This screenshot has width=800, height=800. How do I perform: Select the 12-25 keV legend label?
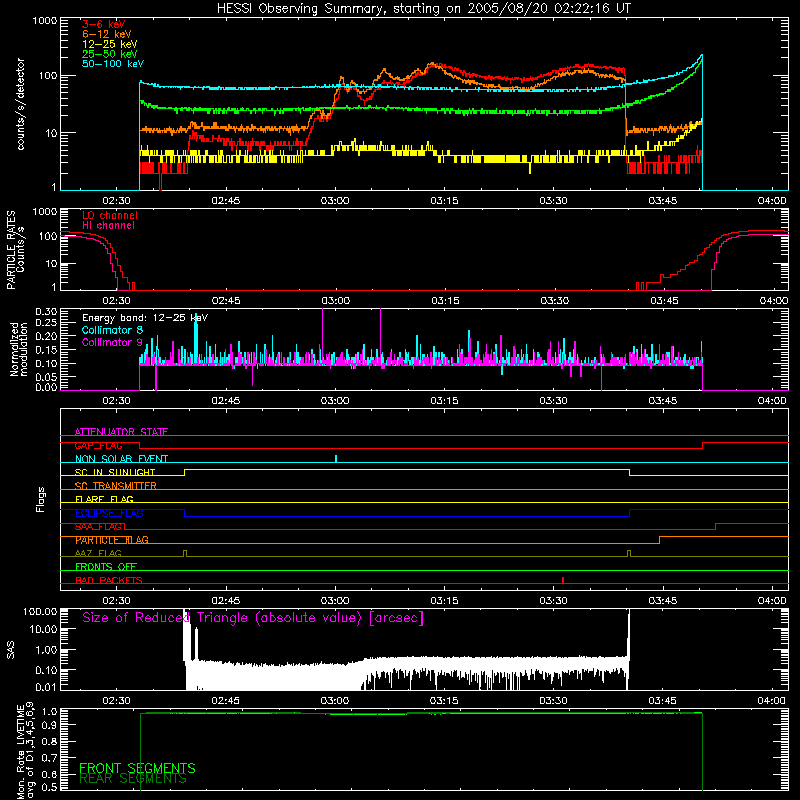click(110, 44)
